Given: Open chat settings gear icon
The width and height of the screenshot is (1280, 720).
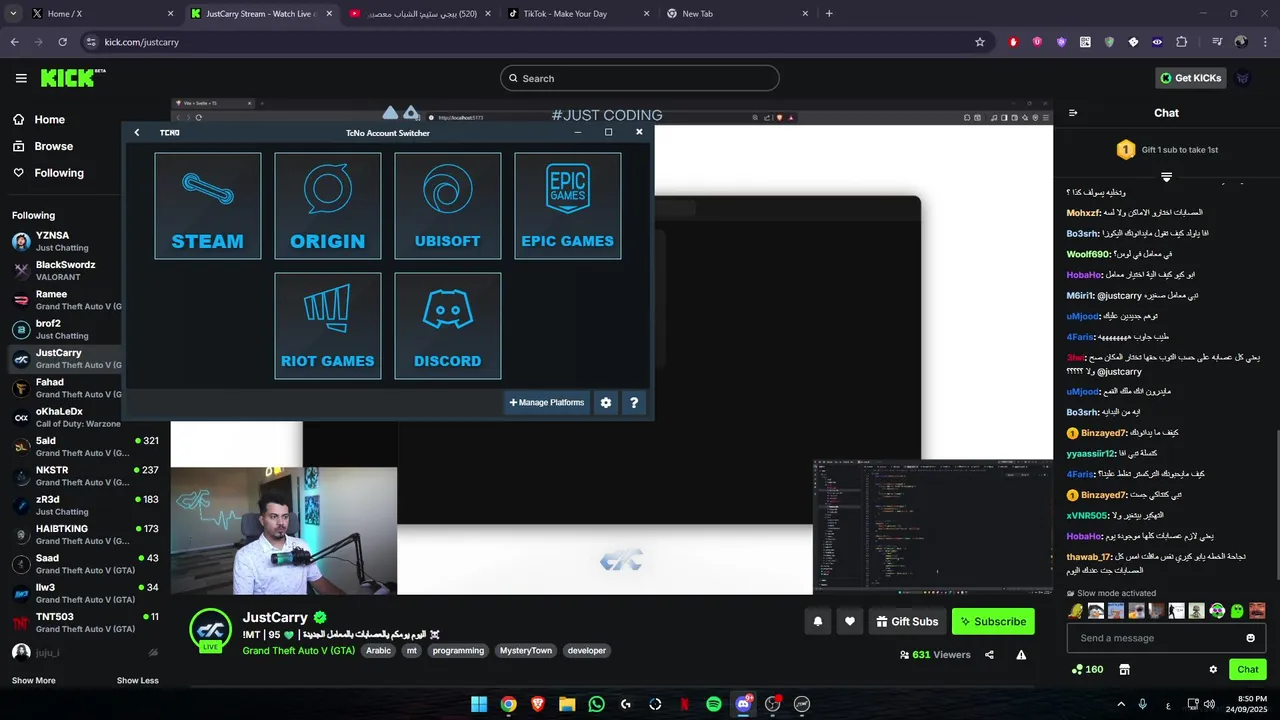Looking at the screenshot, I should 1213,670.
